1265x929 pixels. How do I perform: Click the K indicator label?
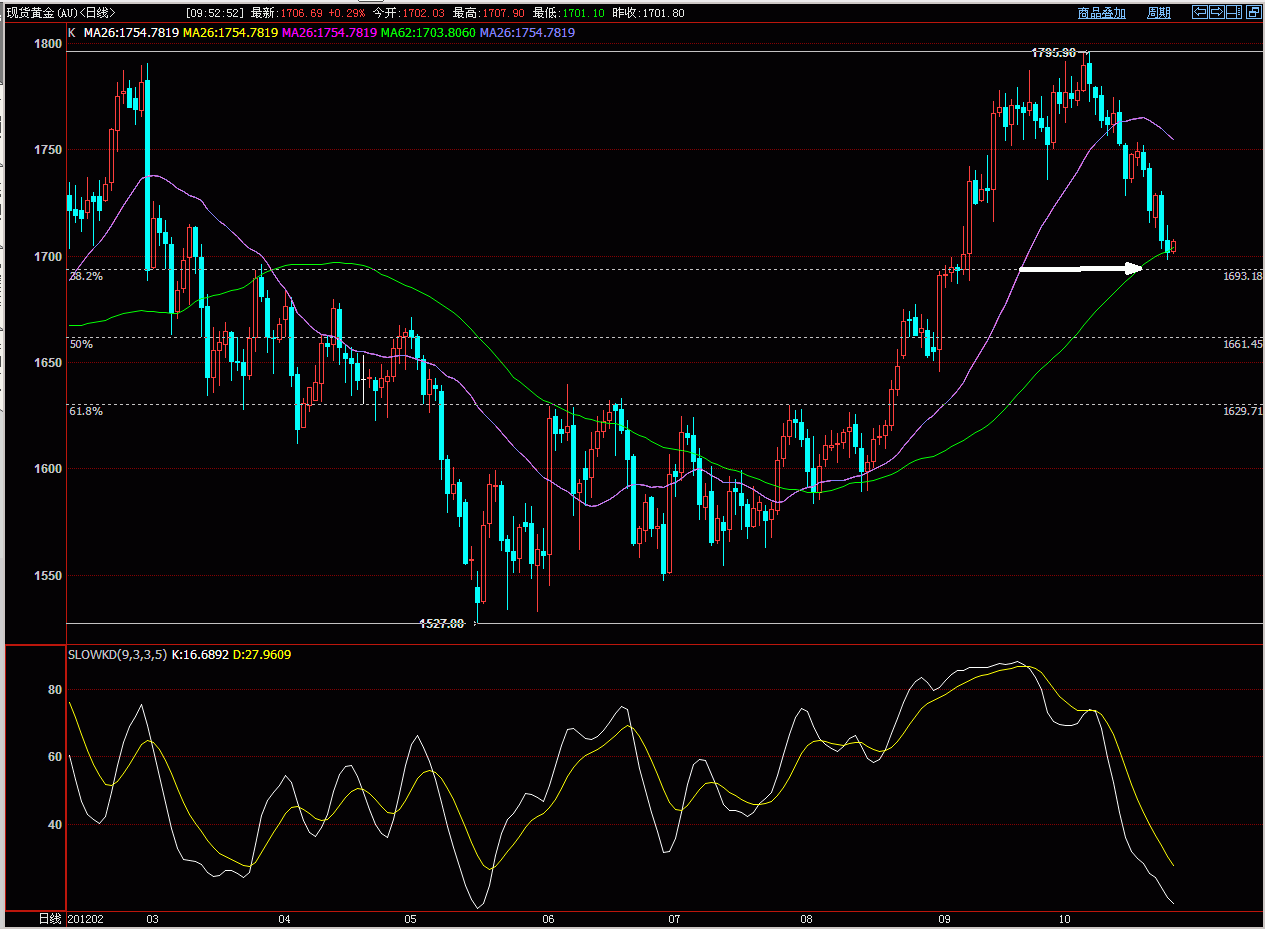[71, 32]
